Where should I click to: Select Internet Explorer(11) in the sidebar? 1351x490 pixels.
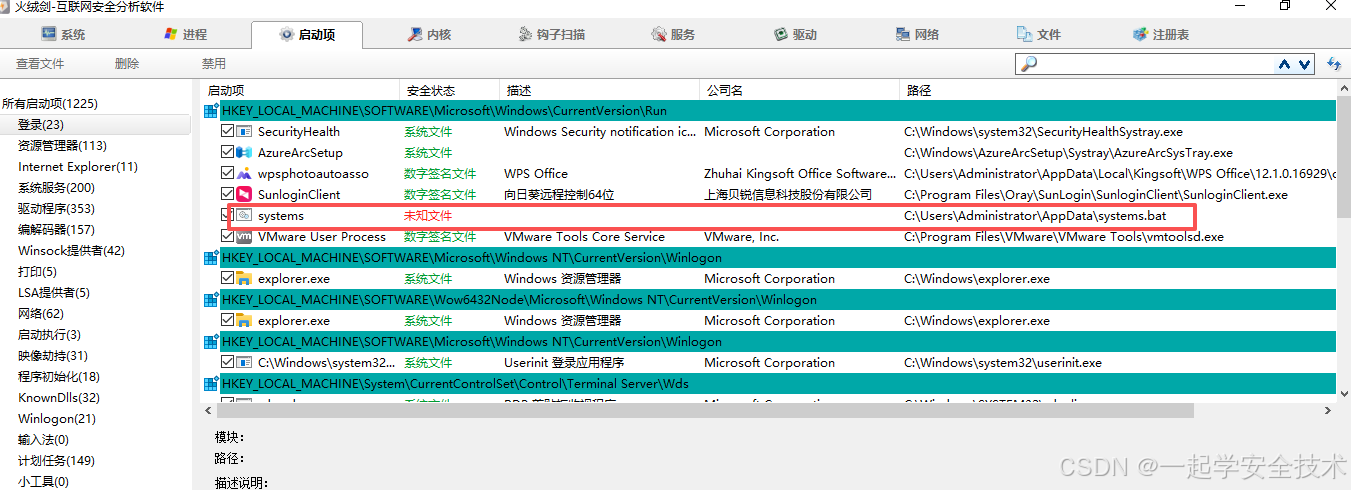point(78,167)
